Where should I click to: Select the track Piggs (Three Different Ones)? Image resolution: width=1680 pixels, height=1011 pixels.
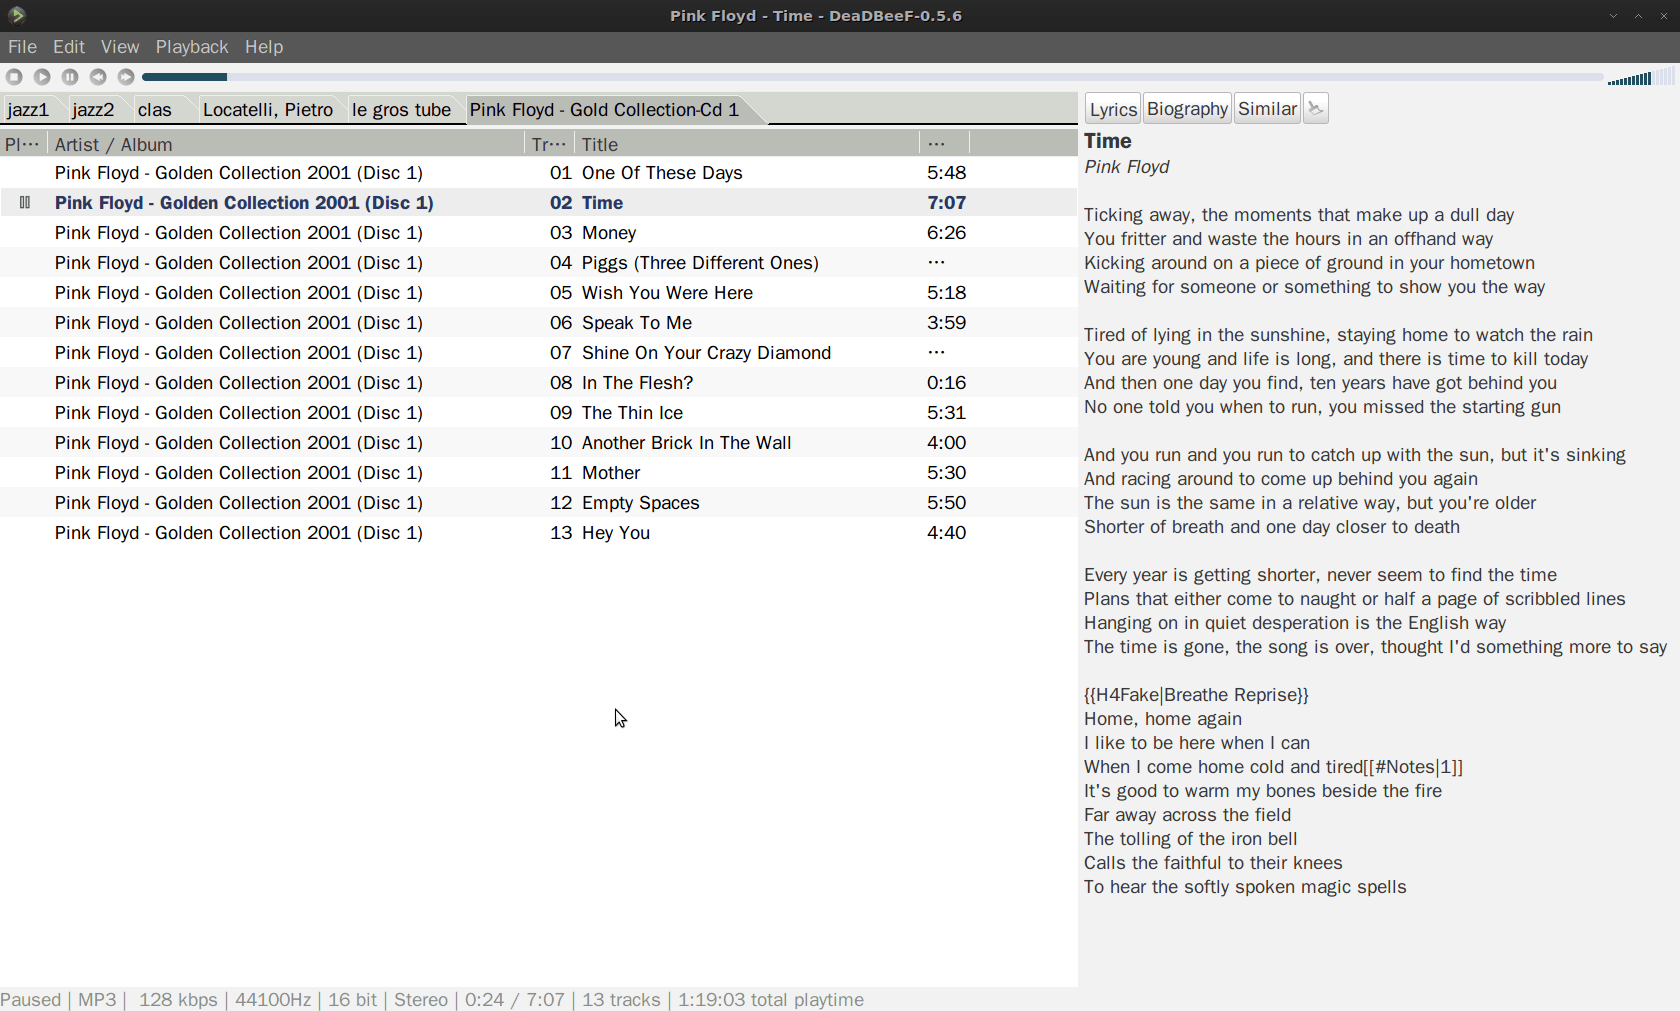point(538,263)
